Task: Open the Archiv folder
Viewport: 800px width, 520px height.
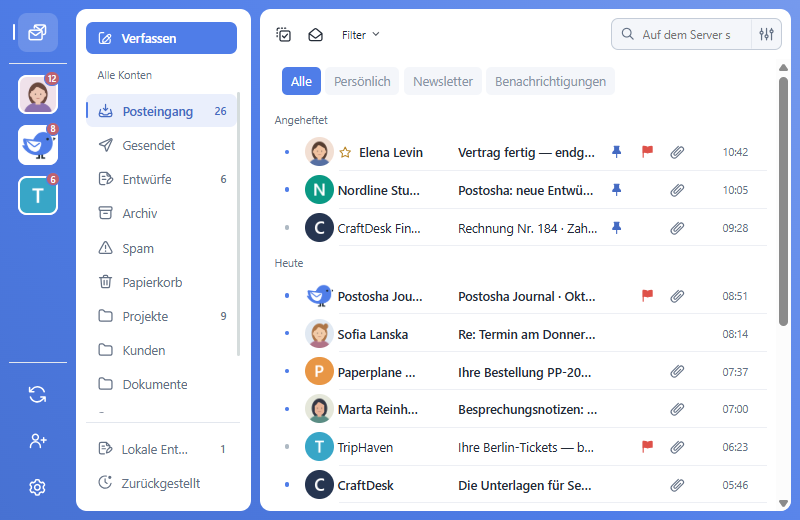Action: point(161,213)
